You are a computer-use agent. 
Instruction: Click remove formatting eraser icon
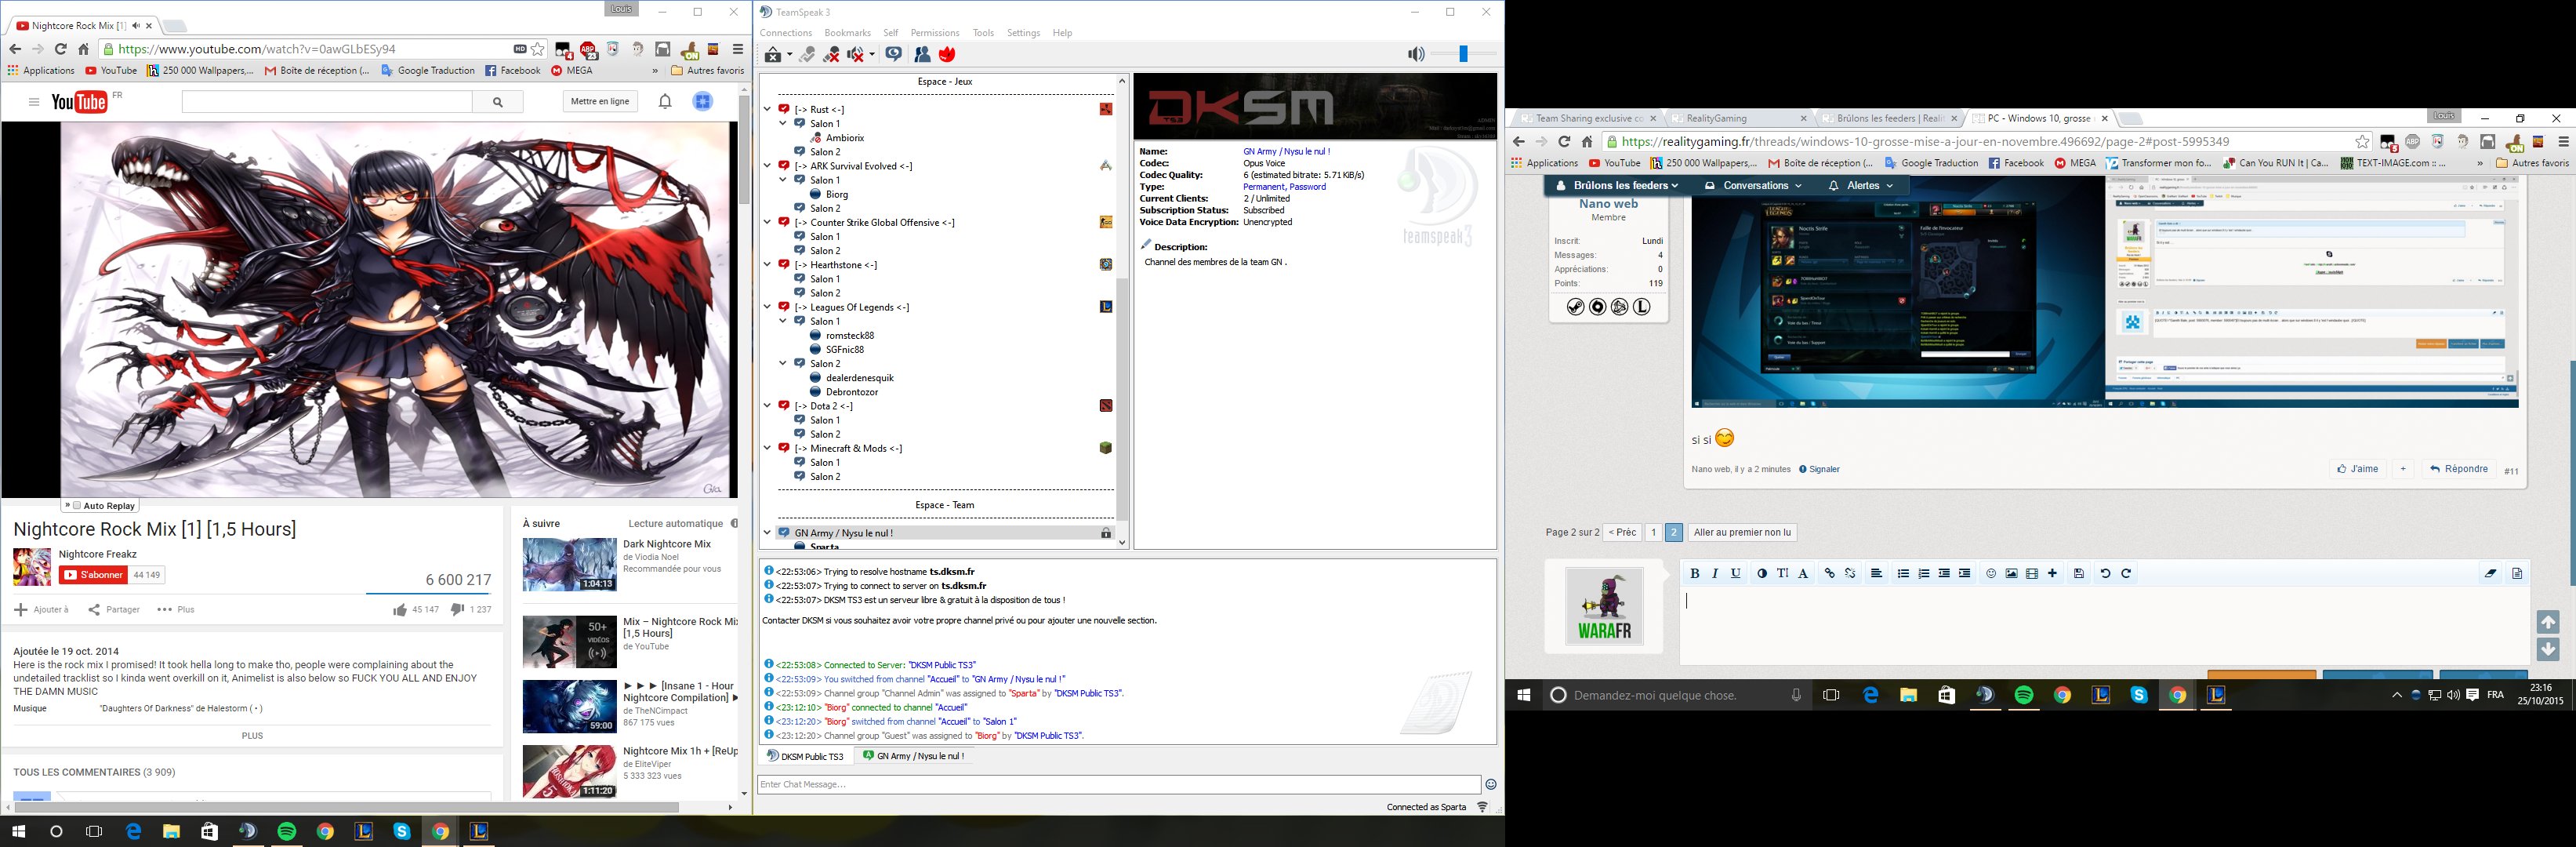point(2490,574)
